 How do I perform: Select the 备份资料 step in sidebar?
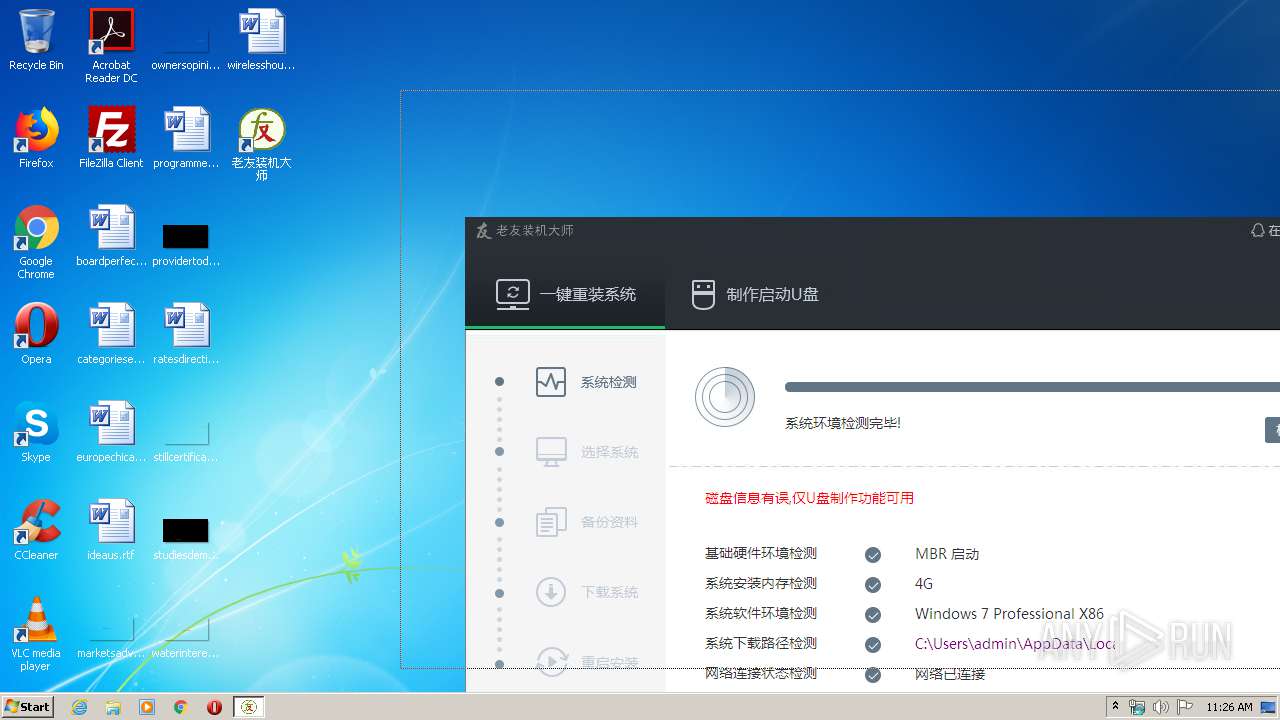pyautogui.click(x=586, y=522)
